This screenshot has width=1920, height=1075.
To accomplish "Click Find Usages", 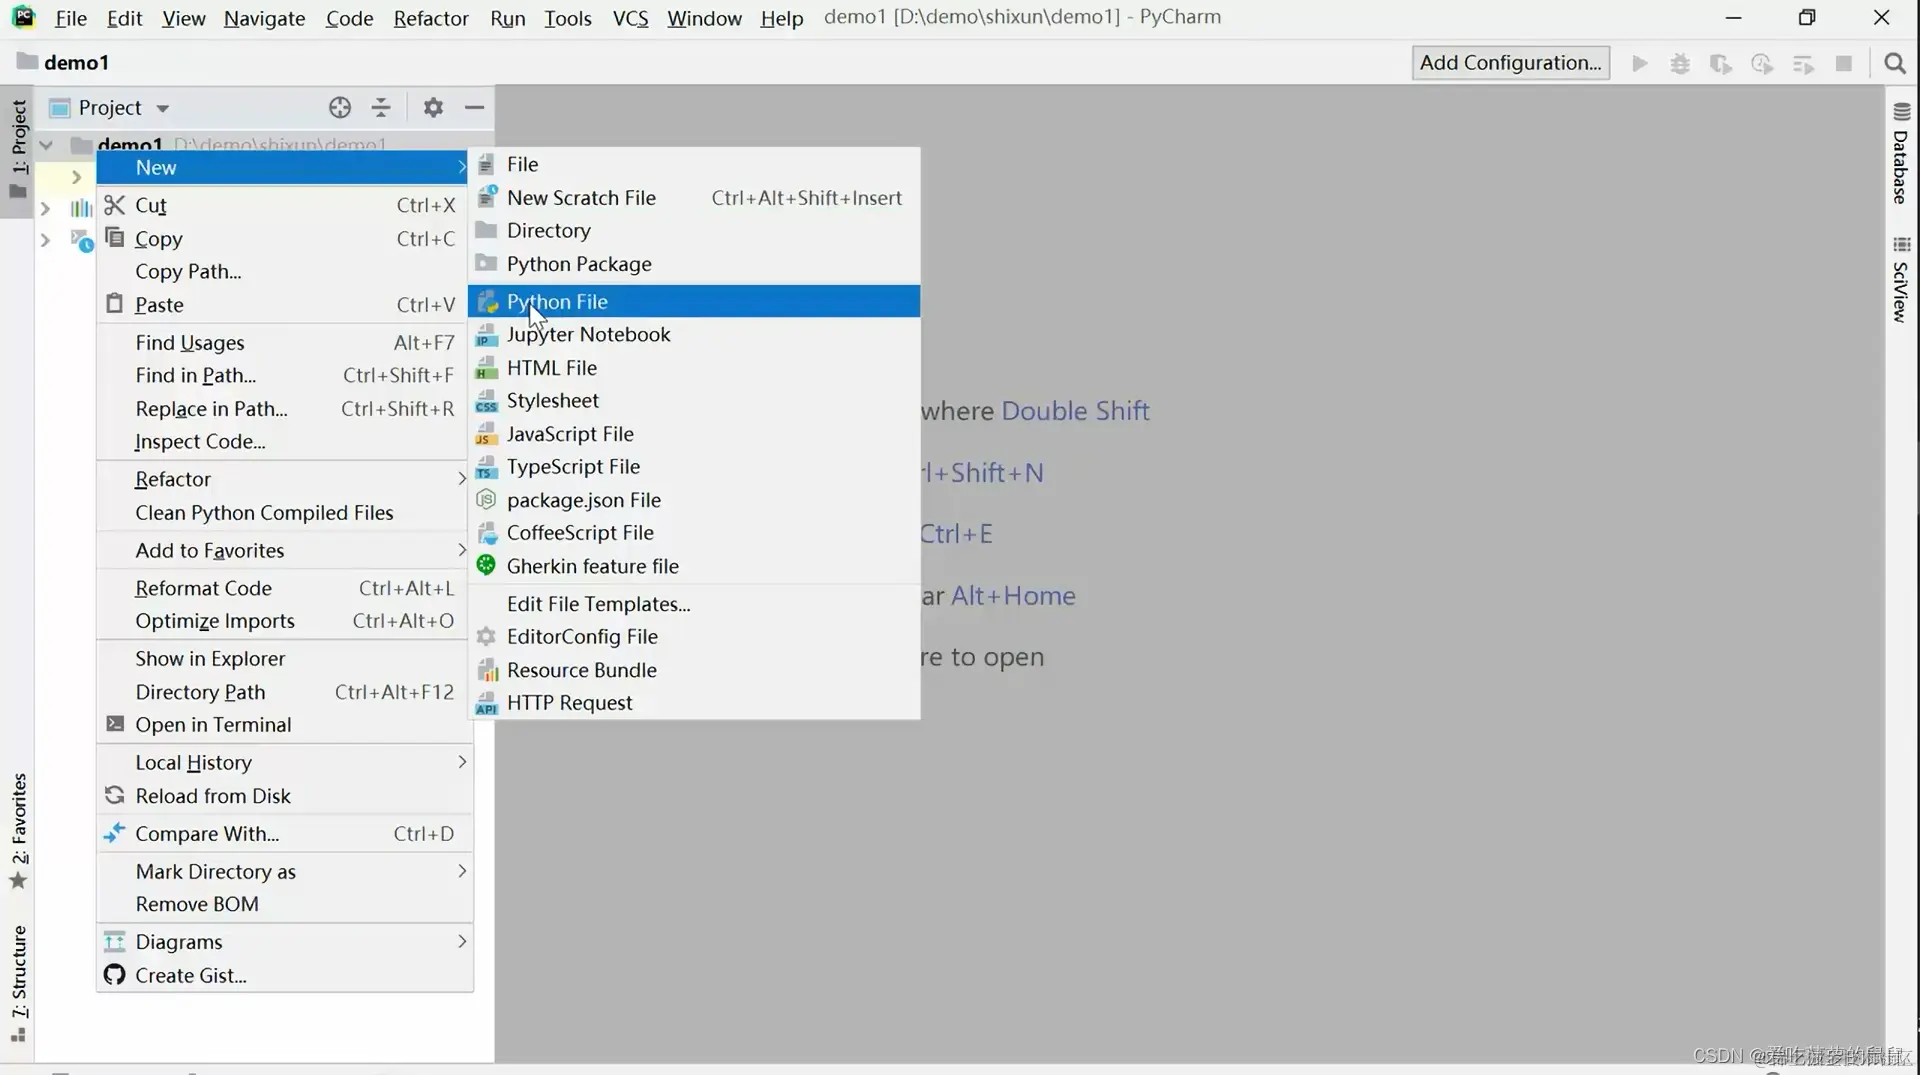I will point(284,343).
